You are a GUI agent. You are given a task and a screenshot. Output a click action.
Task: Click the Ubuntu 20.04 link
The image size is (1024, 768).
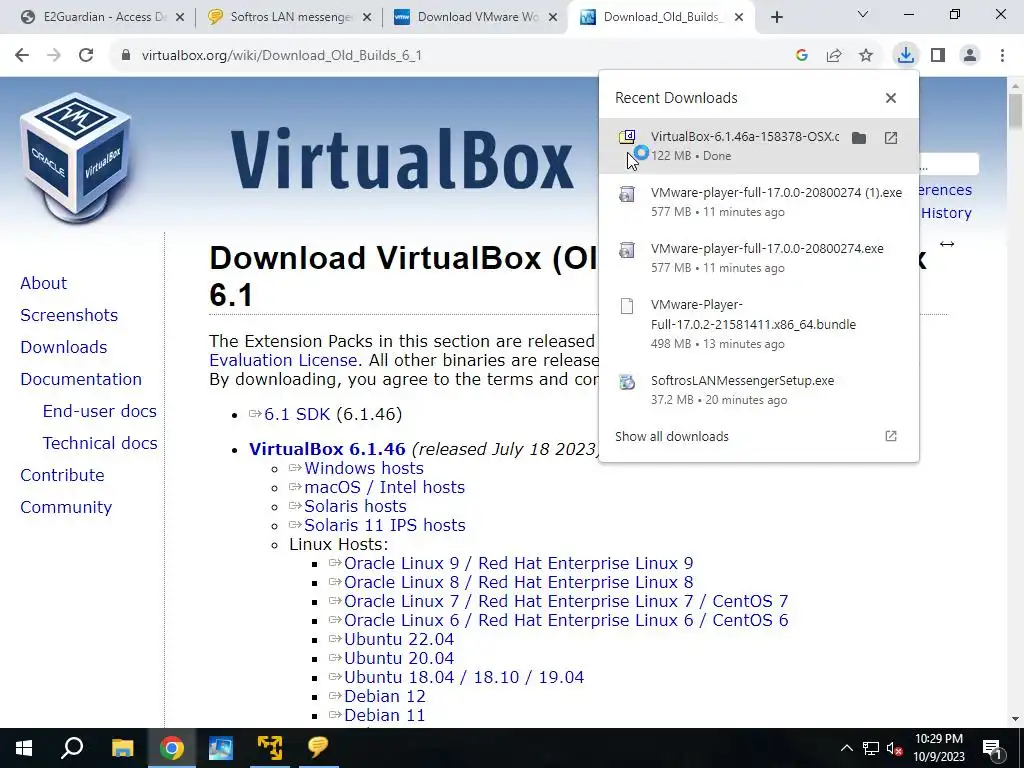399,658
